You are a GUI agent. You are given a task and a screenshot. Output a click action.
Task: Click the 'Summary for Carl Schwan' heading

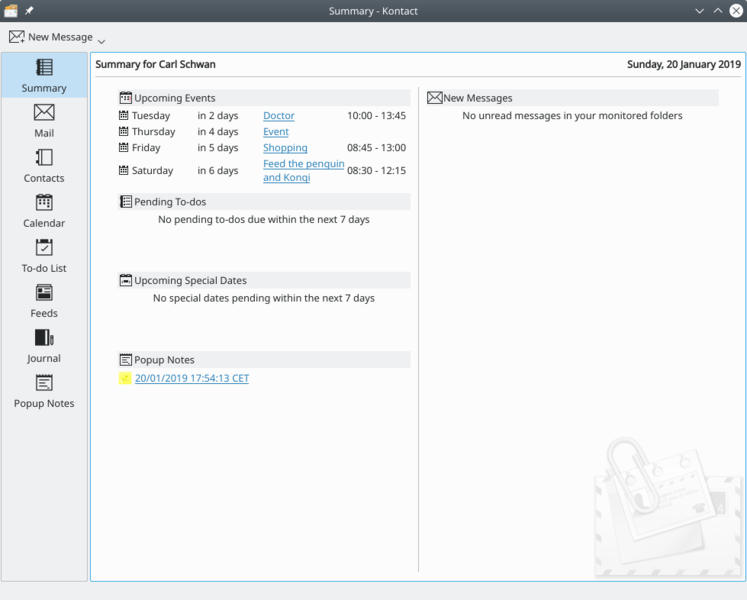click(155, 64)
